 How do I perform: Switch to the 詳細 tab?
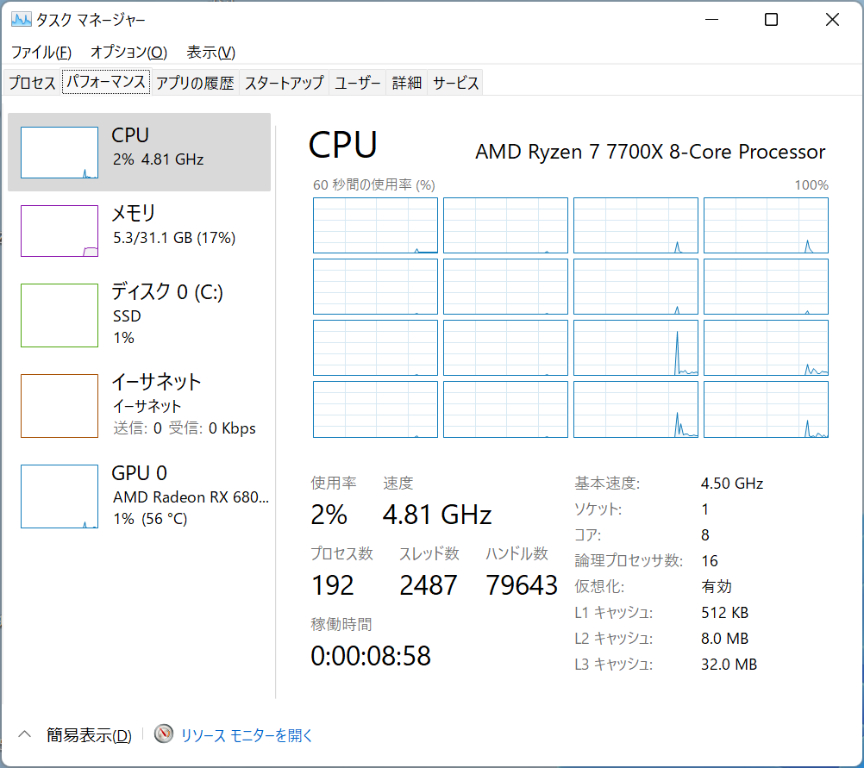(x=406, y=83)
